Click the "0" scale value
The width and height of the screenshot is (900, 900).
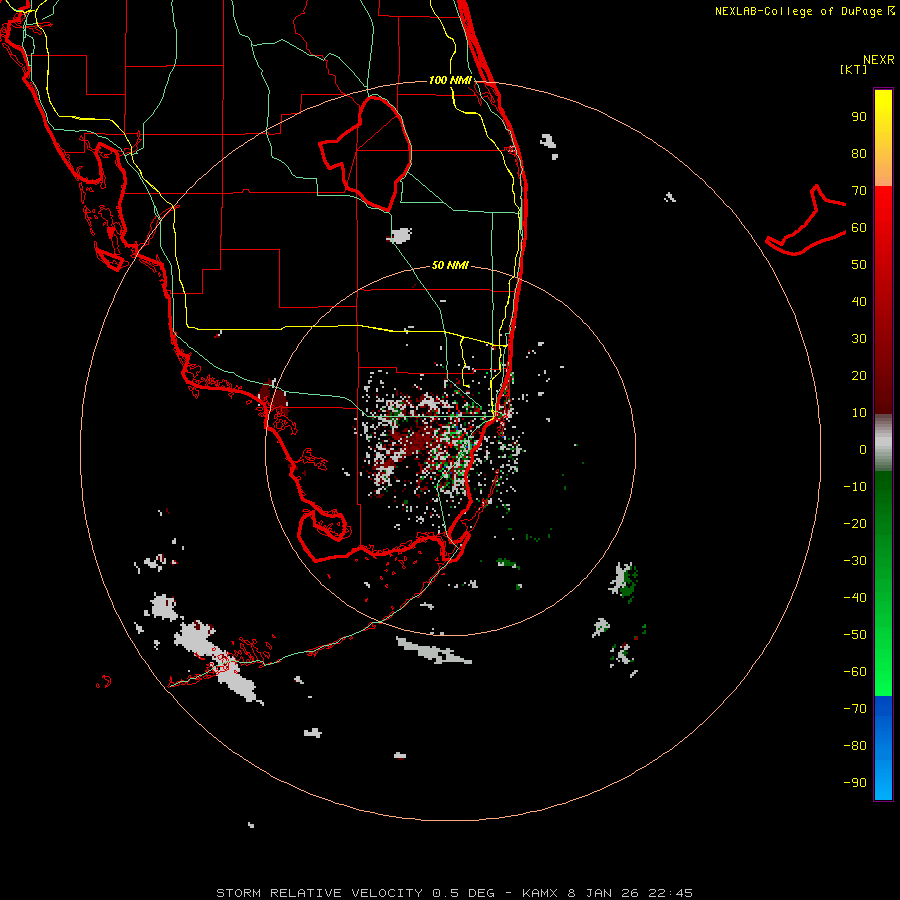click(863, 450)
